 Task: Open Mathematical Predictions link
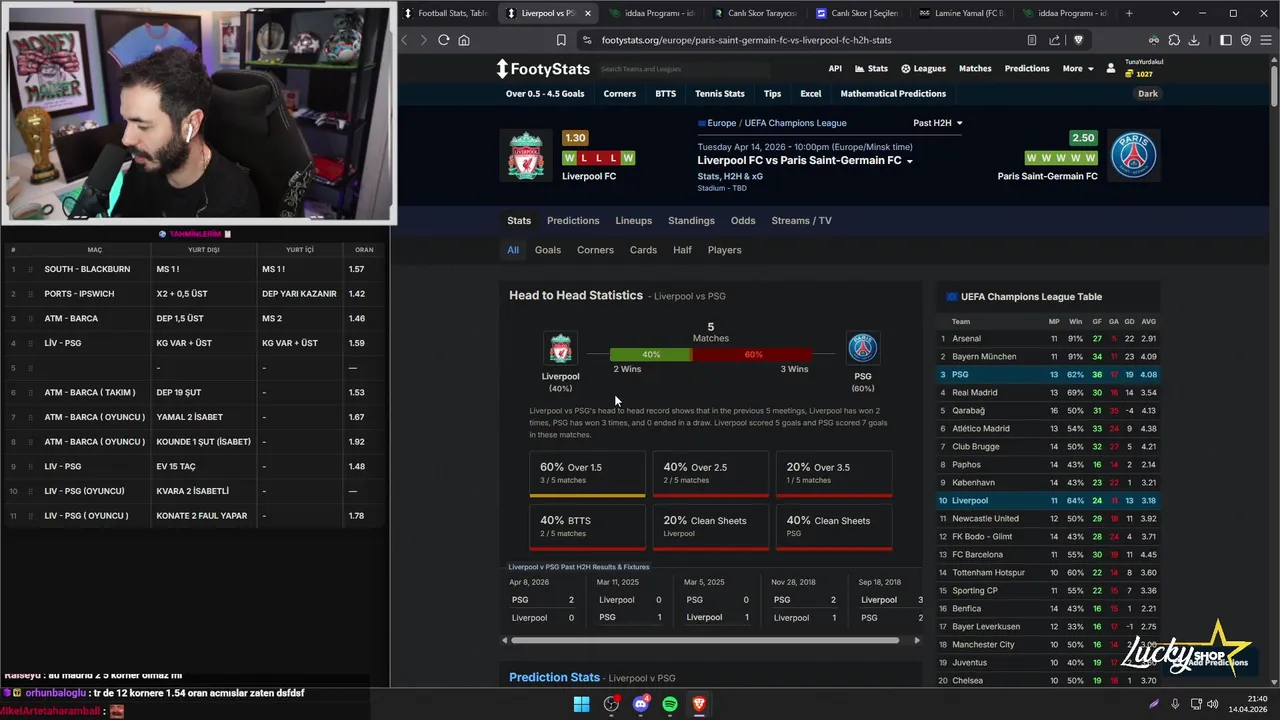point(893,94)
